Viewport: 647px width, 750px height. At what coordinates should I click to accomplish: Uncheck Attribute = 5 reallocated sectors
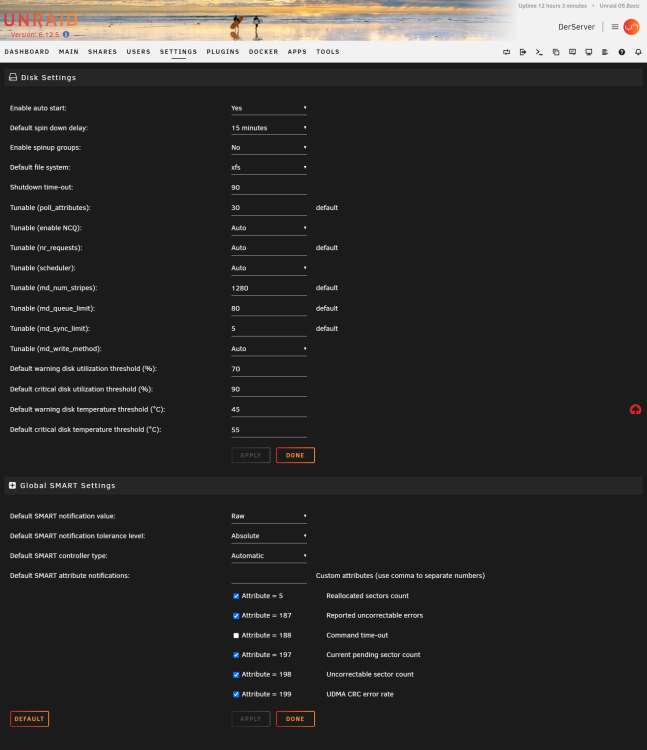pyautogui.click(x=236, y=596)
